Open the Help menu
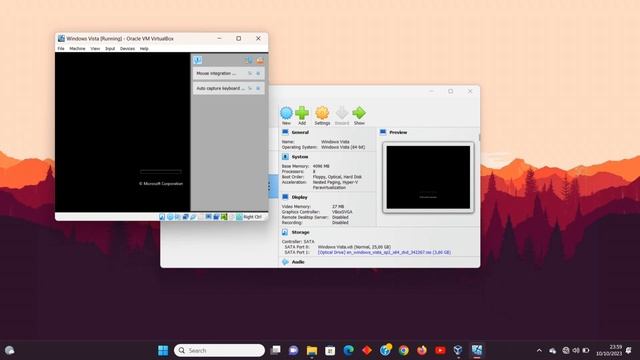The width and height of the screenshot is (640, 360). 144,49
